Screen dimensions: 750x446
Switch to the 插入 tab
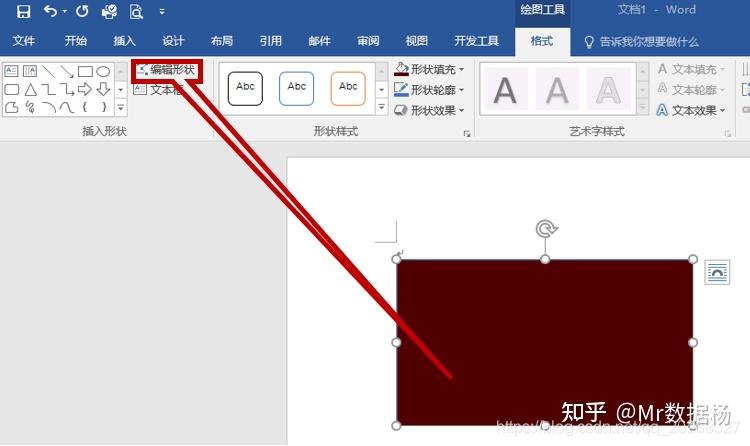(x=124, y=41)
